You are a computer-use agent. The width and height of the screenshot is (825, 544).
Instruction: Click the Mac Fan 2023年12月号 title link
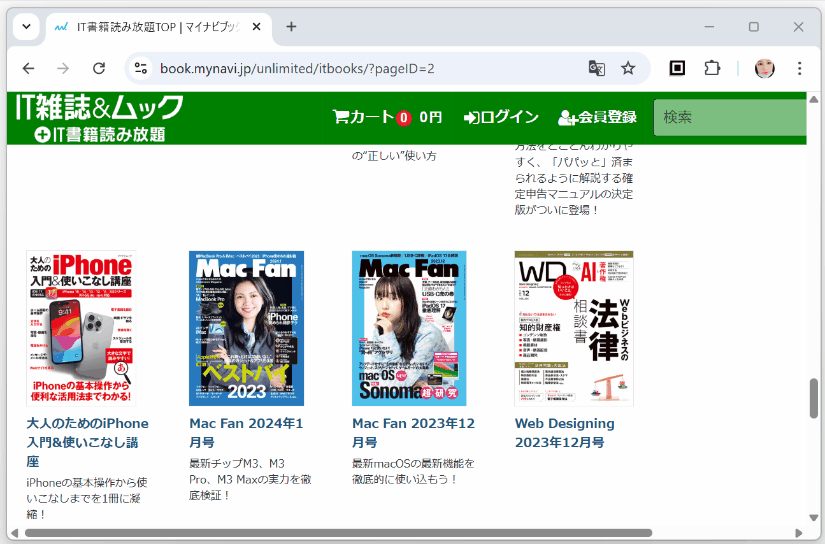coord(414,433)
